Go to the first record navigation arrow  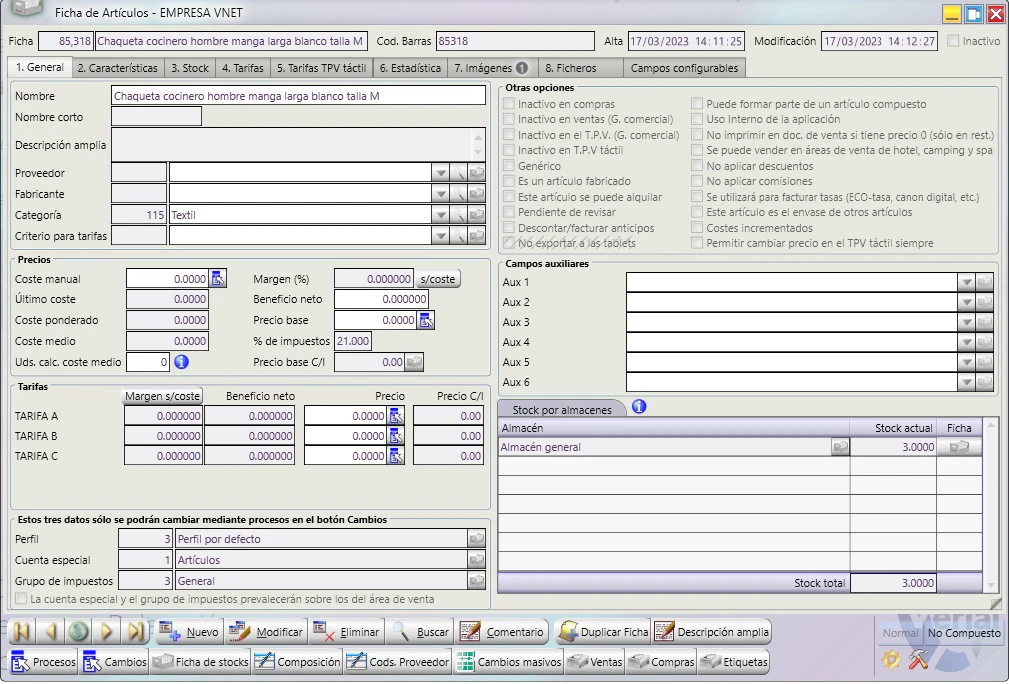[21, 632]
